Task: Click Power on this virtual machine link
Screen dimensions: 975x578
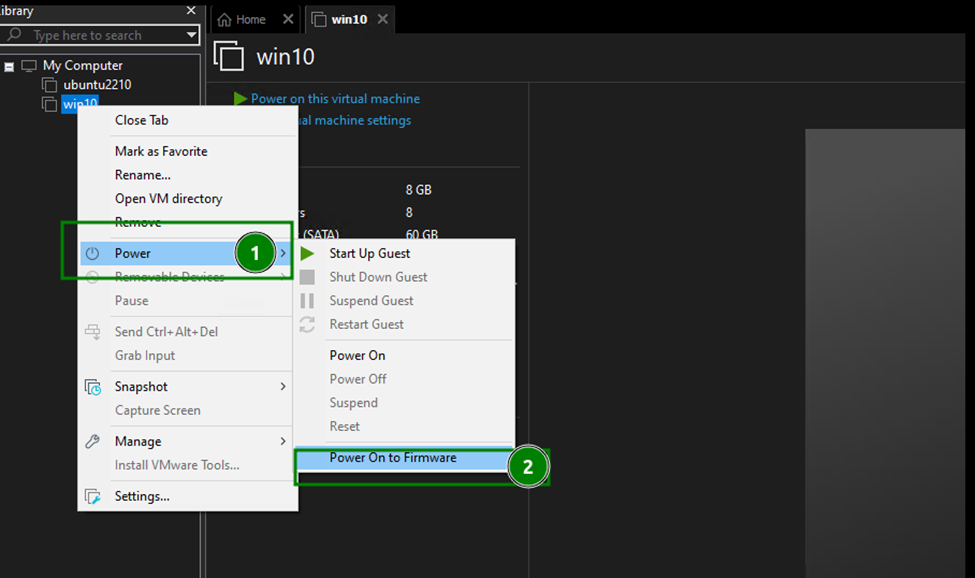Action: tap(336, 98)
